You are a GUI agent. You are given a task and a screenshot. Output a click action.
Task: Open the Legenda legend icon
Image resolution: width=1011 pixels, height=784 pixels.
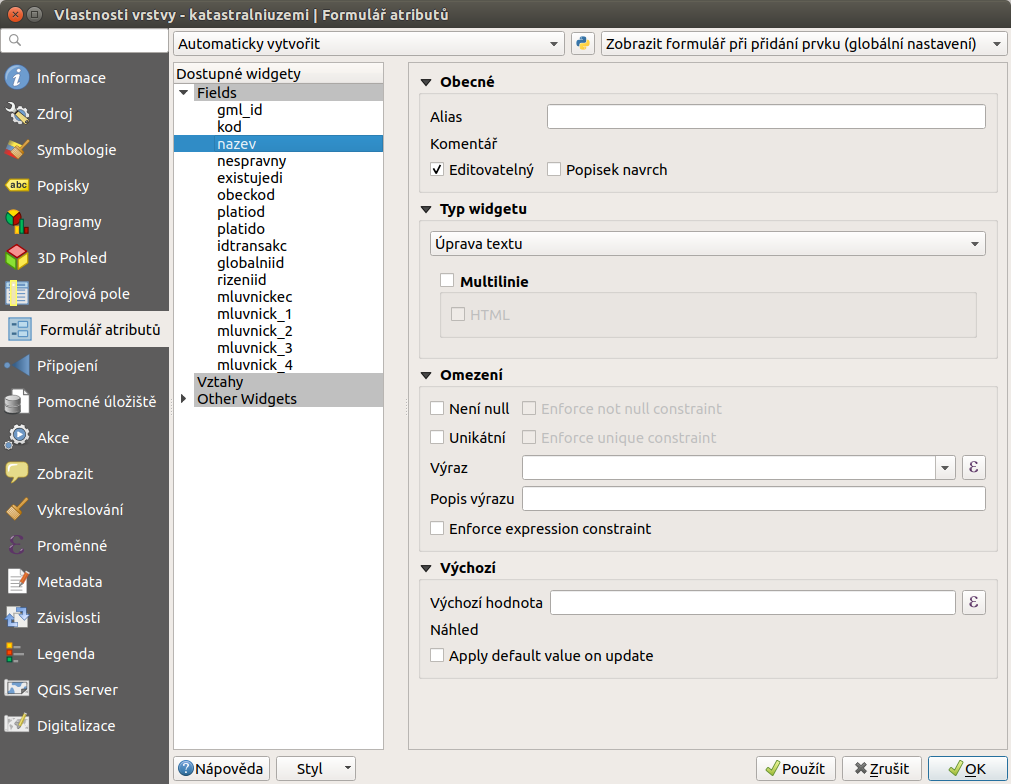17,654
